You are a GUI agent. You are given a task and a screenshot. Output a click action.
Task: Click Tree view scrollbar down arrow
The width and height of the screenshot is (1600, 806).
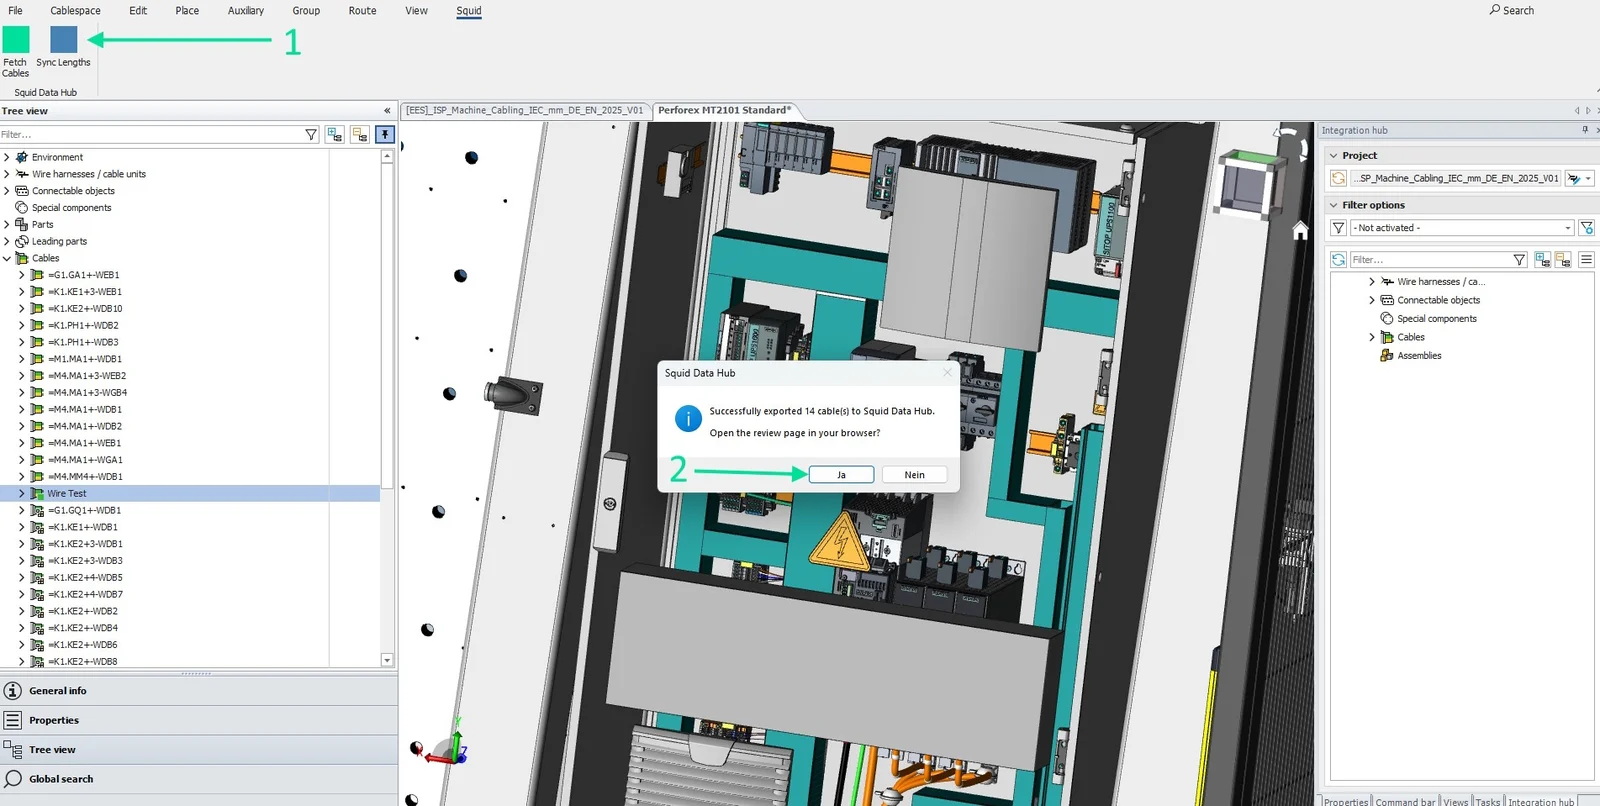click(387, 660)
